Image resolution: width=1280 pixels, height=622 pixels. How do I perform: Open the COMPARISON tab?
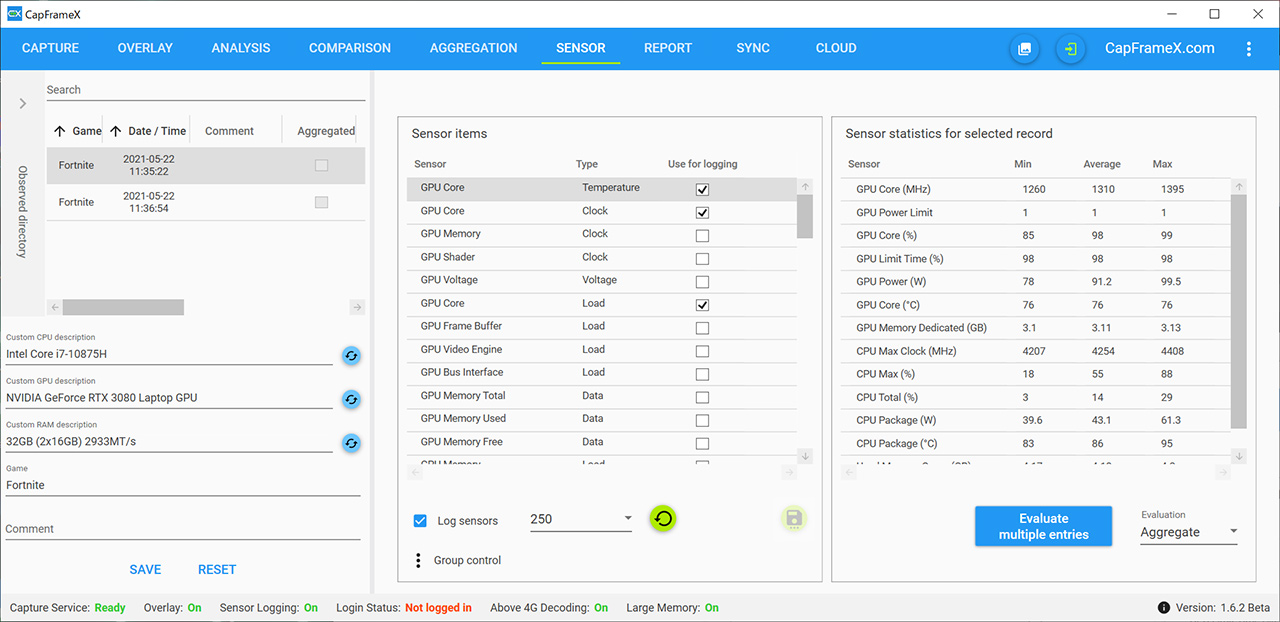[350, 48]
